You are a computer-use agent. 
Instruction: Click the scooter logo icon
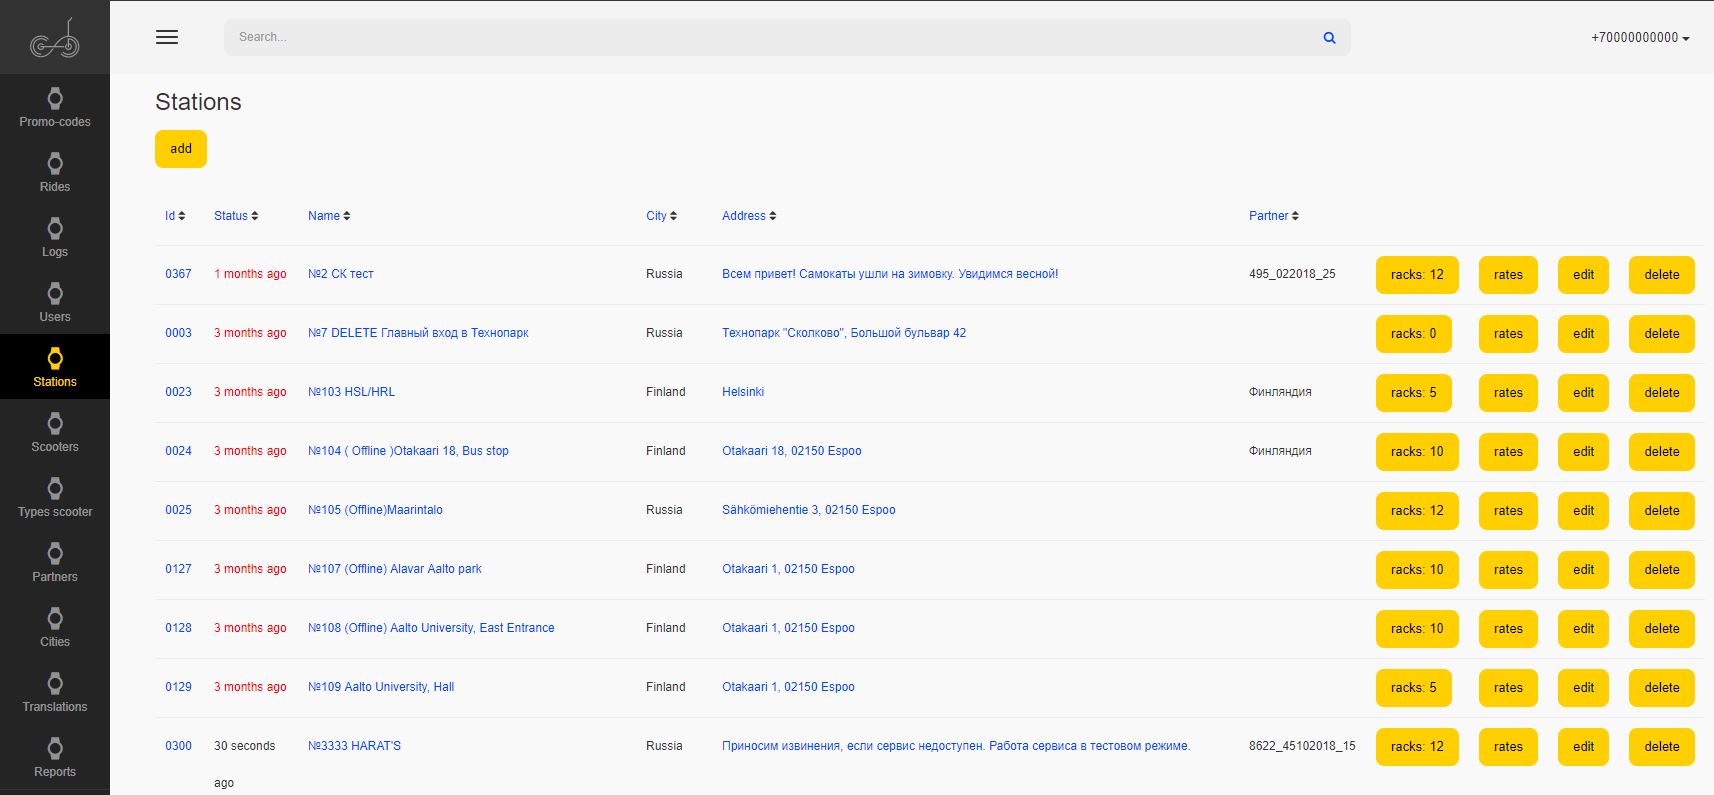click(55, 40)
